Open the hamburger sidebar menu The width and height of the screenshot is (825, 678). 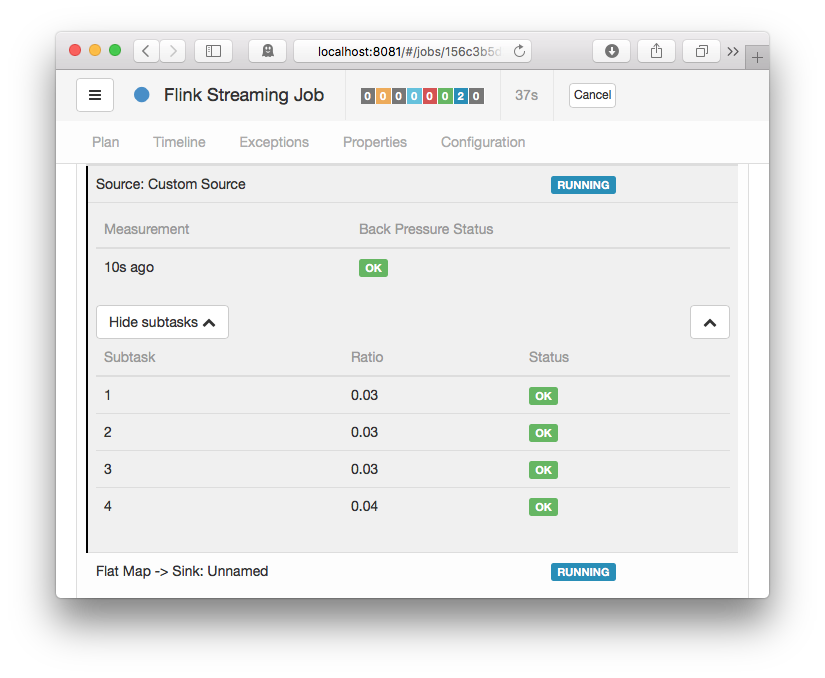coord(95,95)
